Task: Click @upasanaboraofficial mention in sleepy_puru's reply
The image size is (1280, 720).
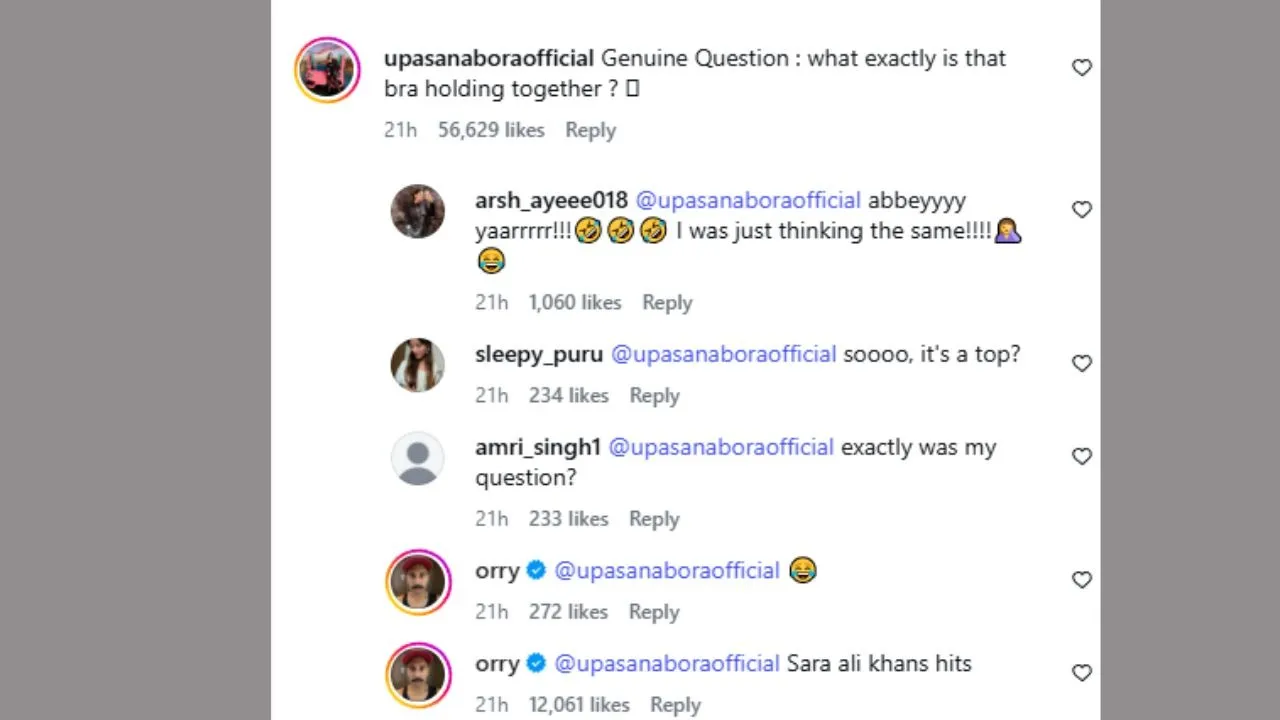Action: pyautogui.click(x=723, y=354)
